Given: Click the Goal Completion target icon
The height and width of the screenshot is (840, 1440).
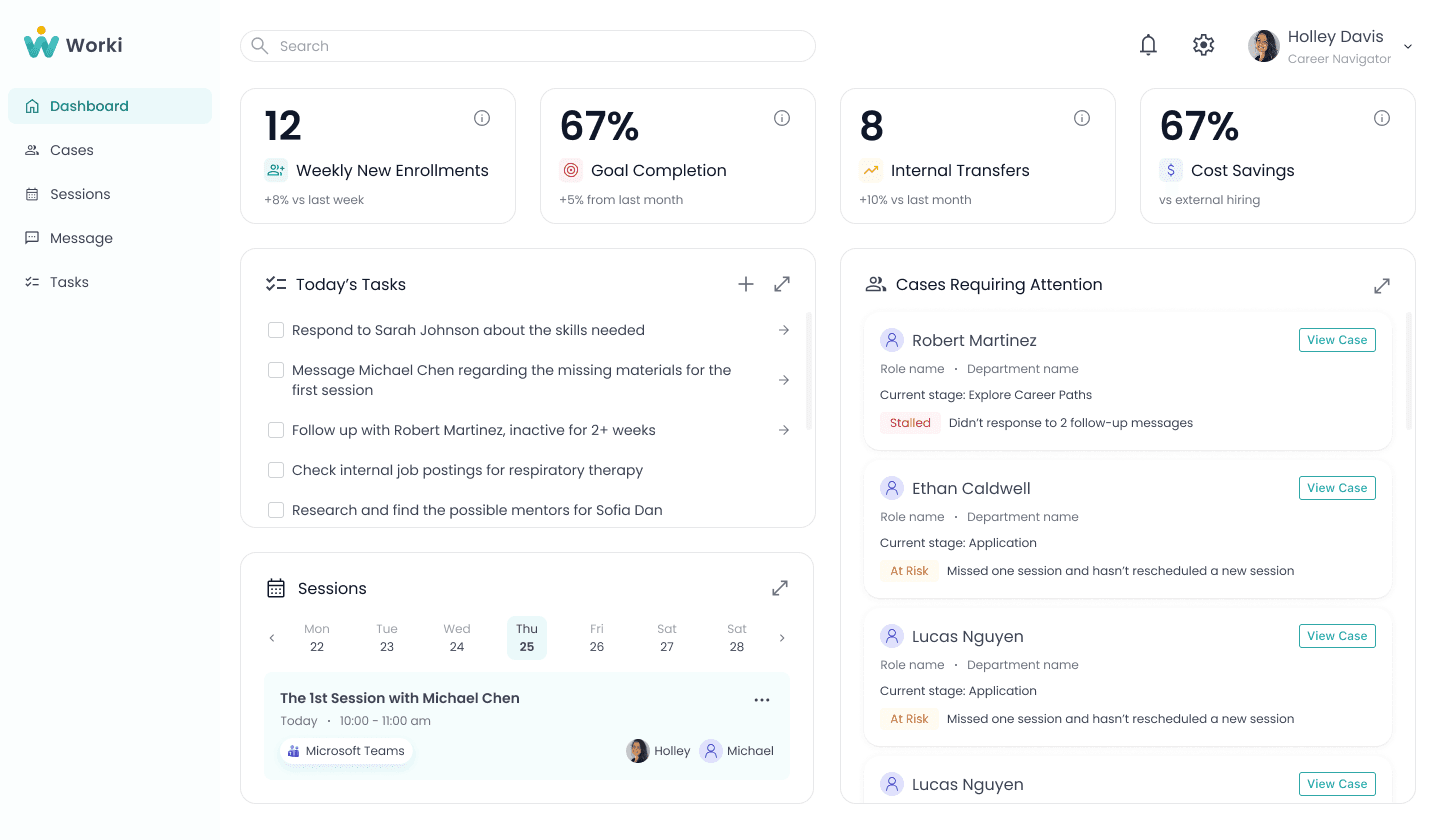Looking at the screenshot, I should [x=570, y=170].
